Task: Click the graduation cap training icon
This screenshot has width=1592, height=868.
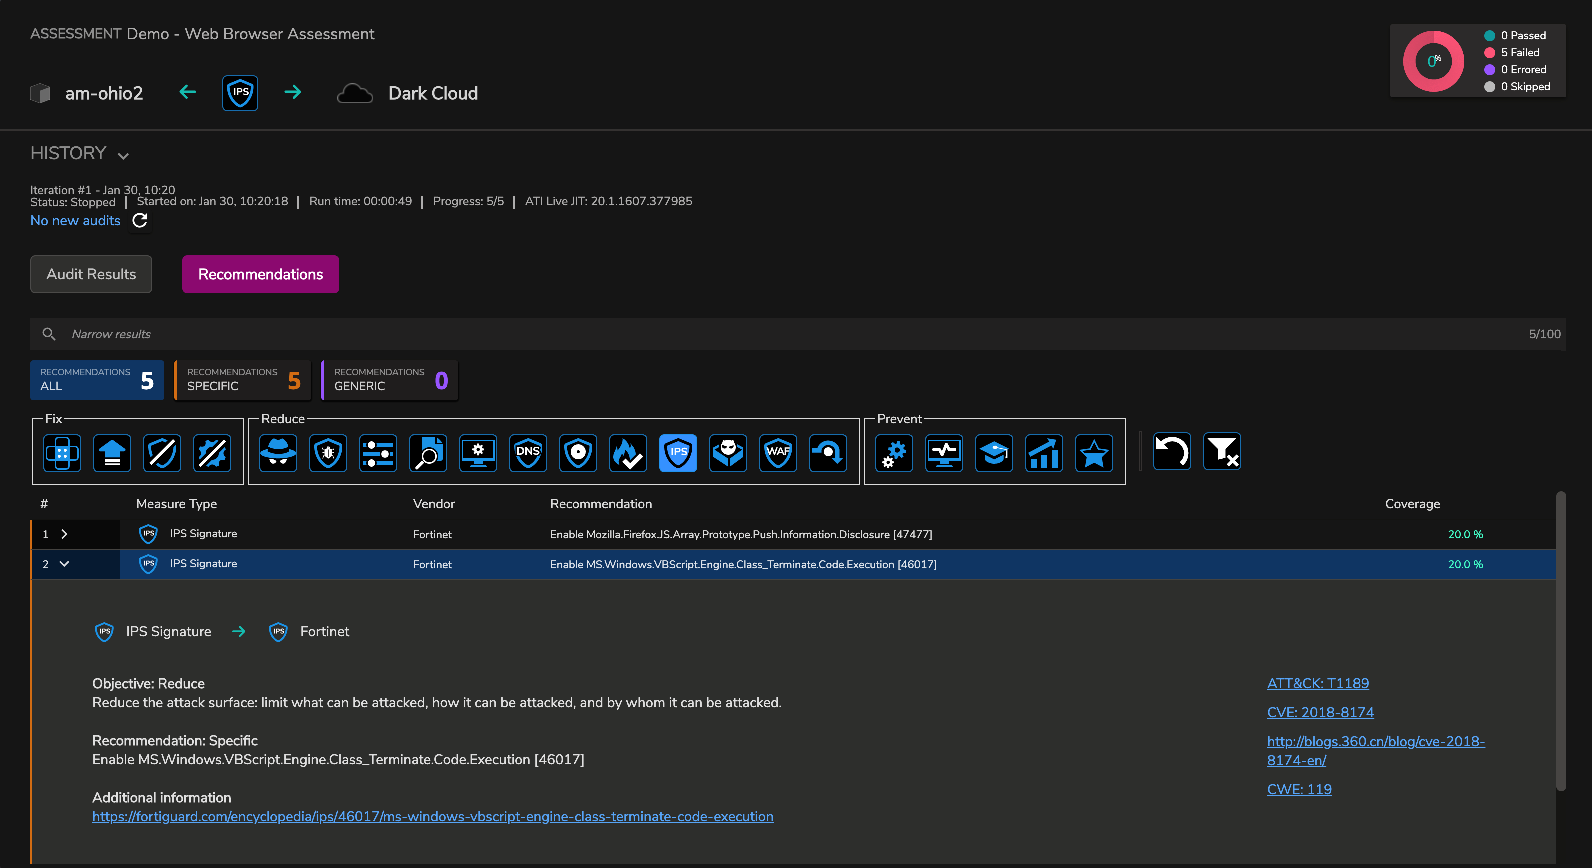Action: pos(994,453)
